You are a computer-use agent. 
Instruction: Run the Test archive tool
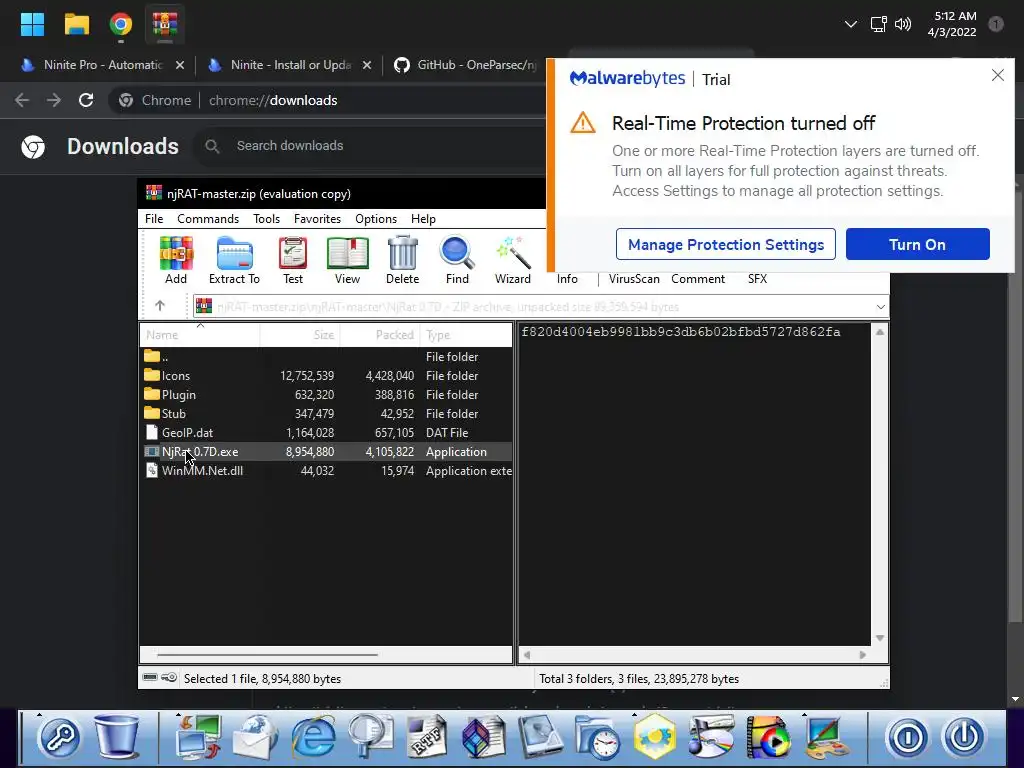[x=293, y=261]
